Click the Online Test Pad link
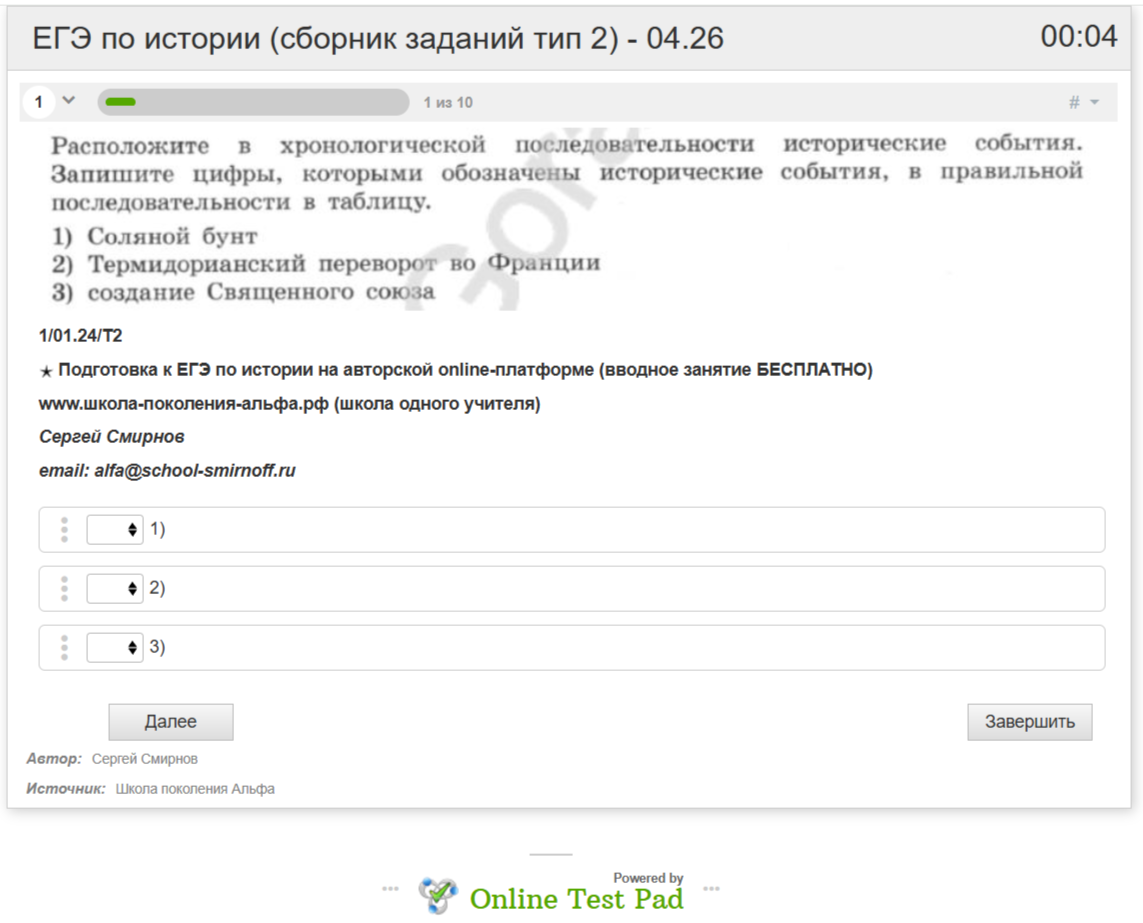Screen dimensions: 1143x923 click(x=576, y=898)
